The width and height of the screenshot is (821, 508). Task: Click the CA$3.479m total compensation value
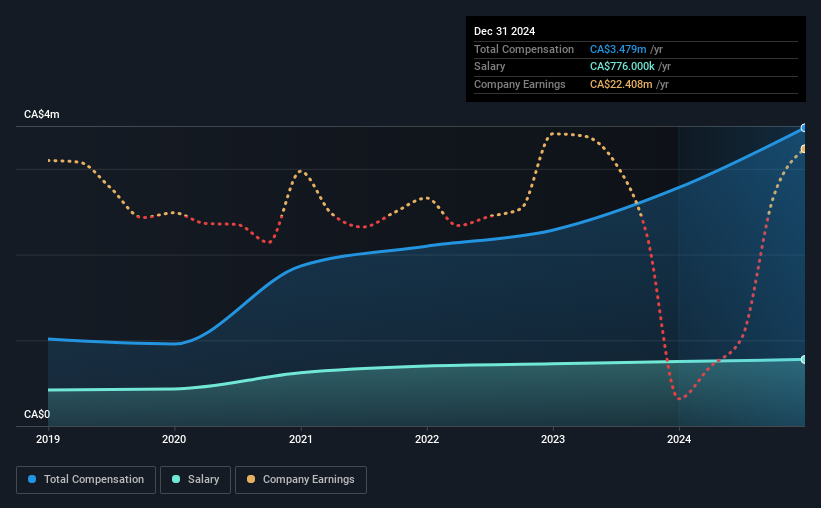pos(618,49)
